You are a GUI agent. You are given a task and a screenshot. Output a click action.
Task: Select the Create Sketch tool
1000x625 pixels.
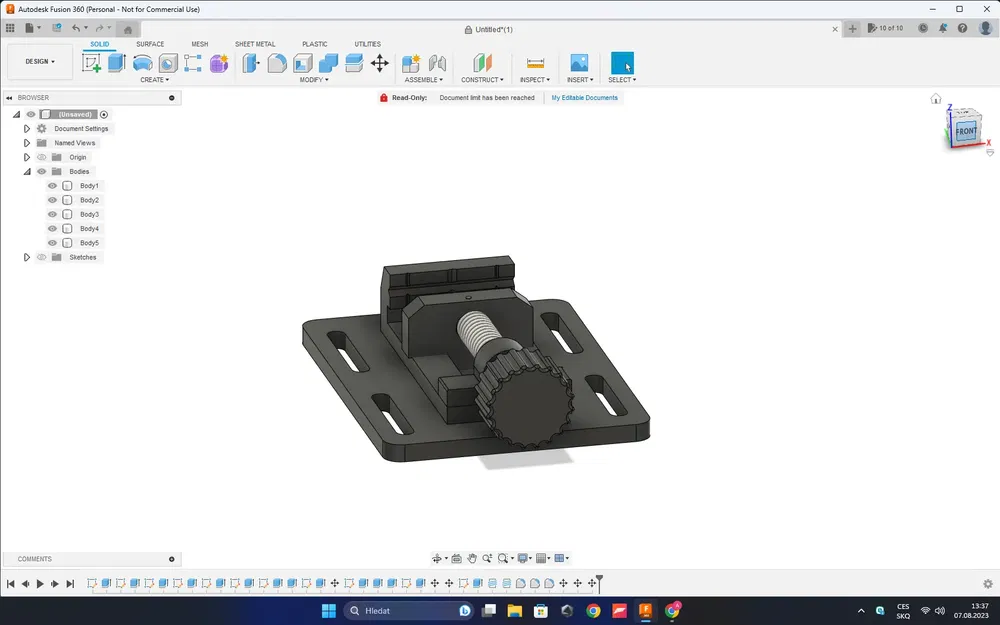coord(93,62)
